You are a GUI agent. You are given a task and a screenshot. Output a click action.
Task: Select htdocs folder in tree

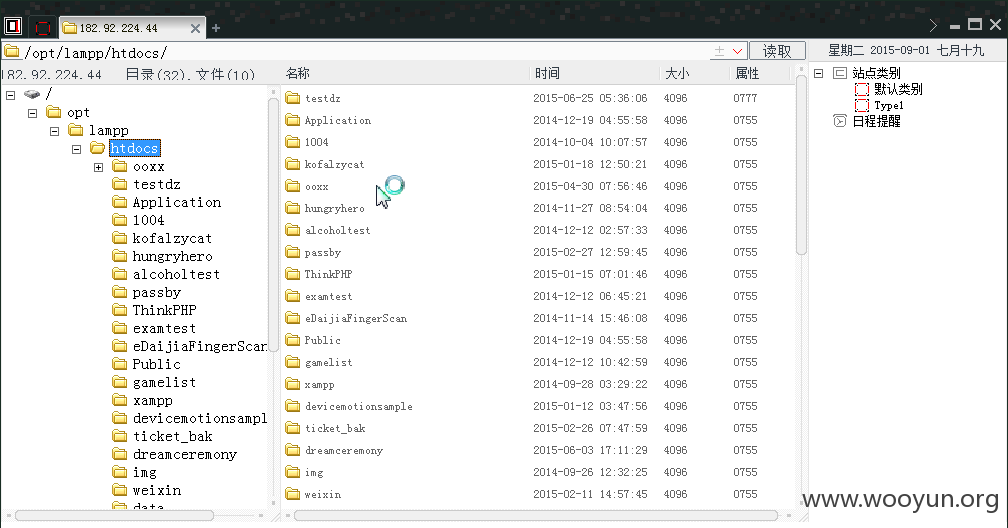[134, 149]
